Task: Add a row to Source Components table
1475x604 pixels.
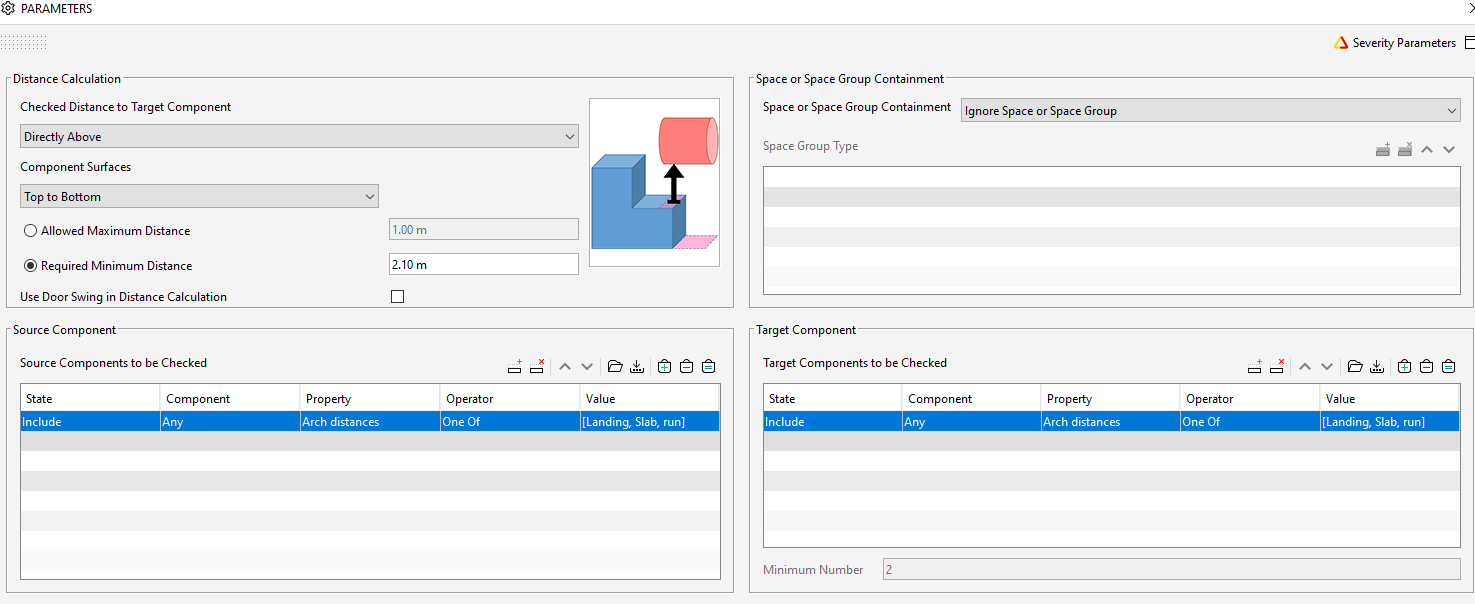Action: point(515,367)
